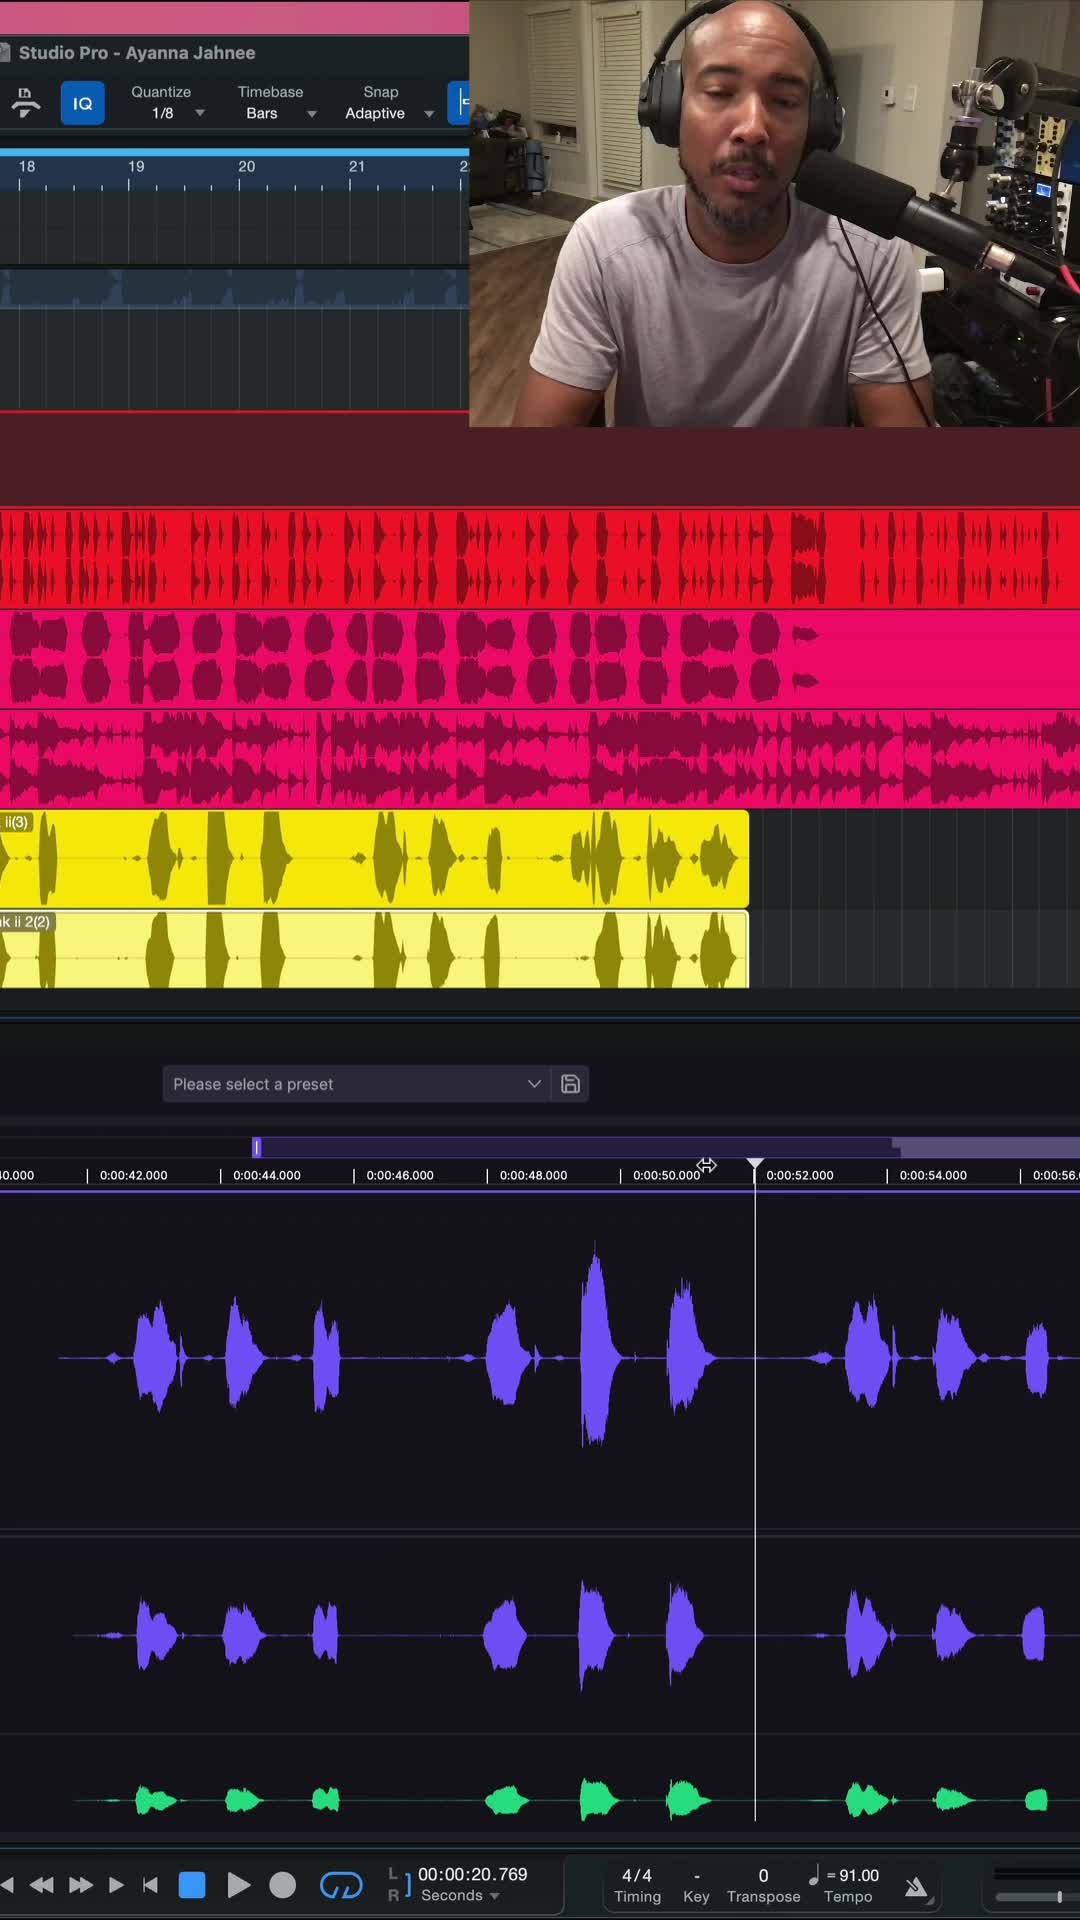Start playback with the large play button
1080x1920 pixels.
tap(238, 1885)
